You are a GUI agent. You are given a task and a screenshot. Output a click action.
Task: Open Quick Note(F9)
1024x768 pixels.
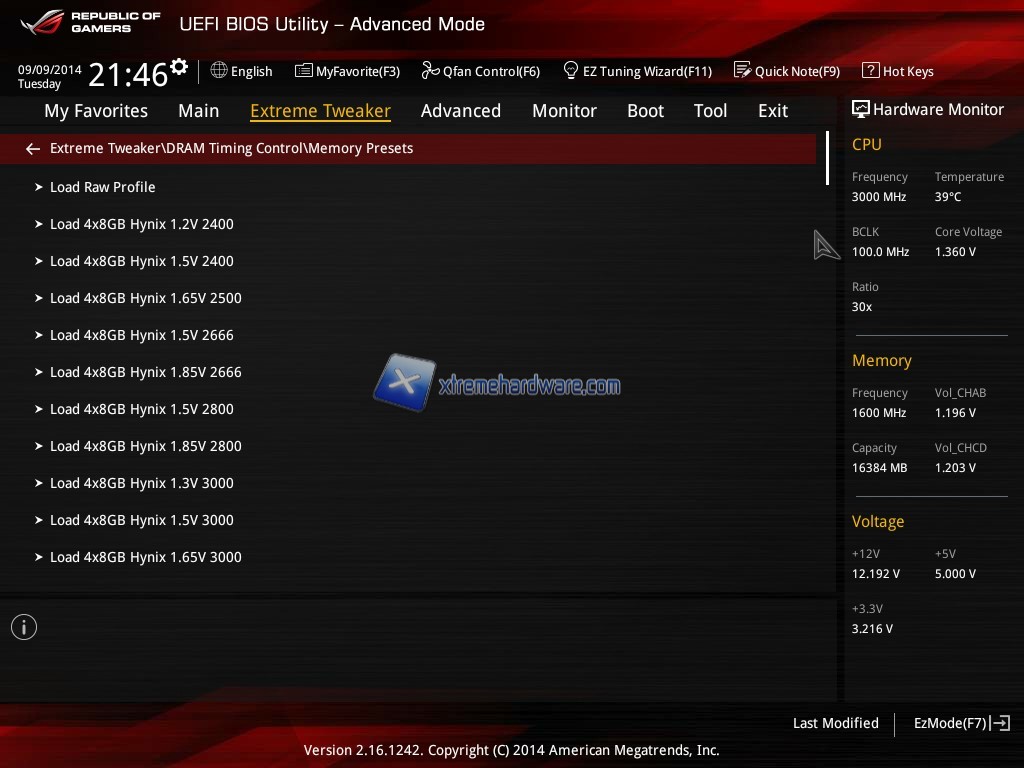pos(787,71)
